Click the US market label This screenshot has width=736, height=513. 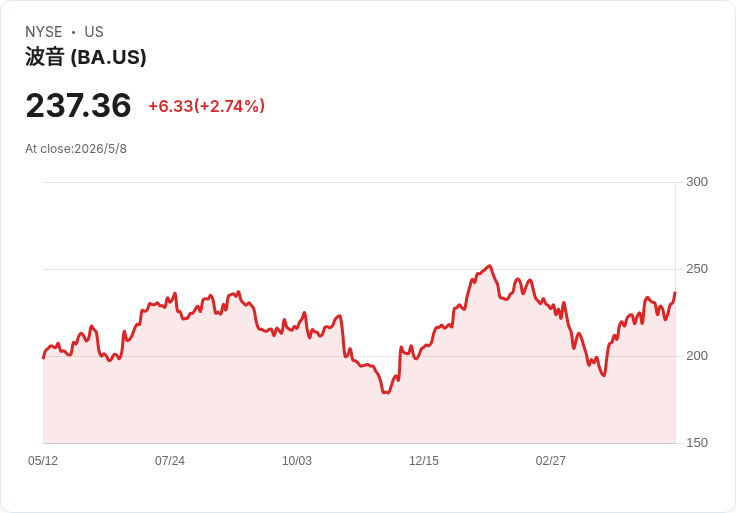(94, 32)
